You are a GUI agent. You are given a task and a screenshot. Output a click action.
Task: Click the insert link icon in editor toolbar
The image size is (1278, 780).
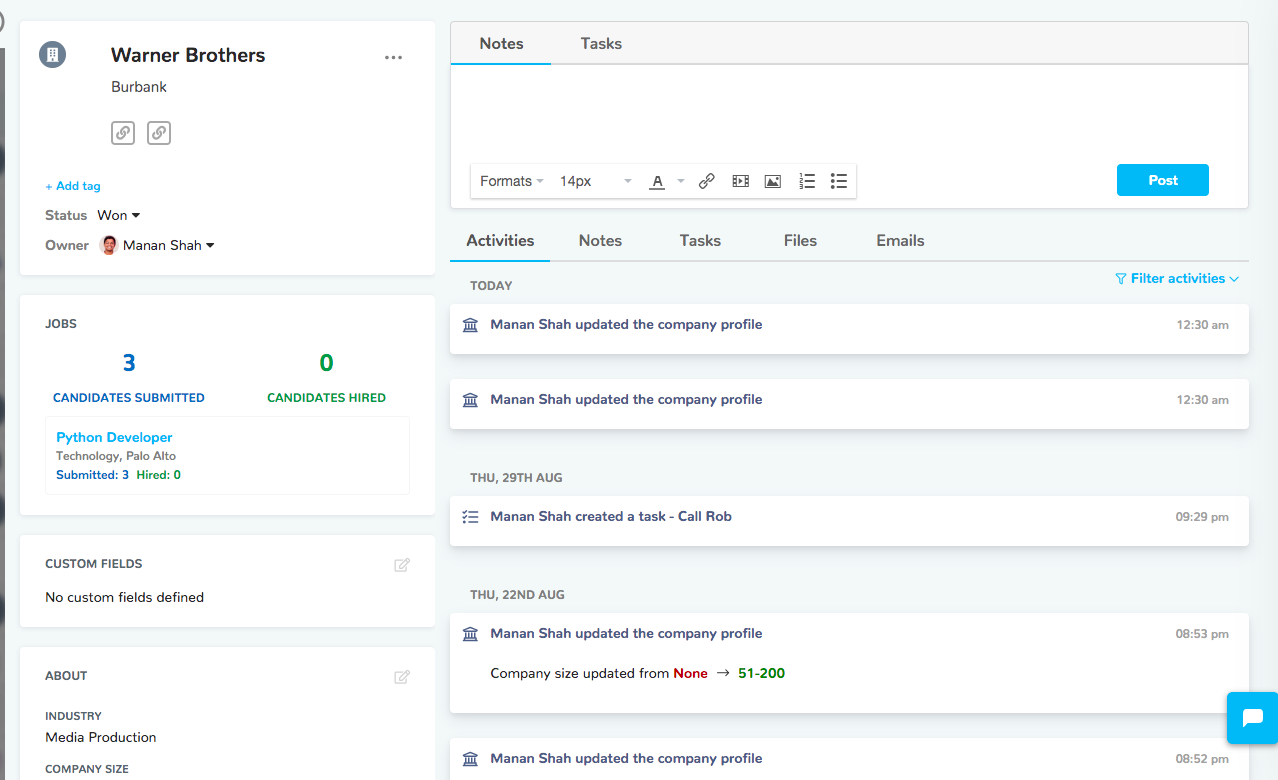(706, 181)
